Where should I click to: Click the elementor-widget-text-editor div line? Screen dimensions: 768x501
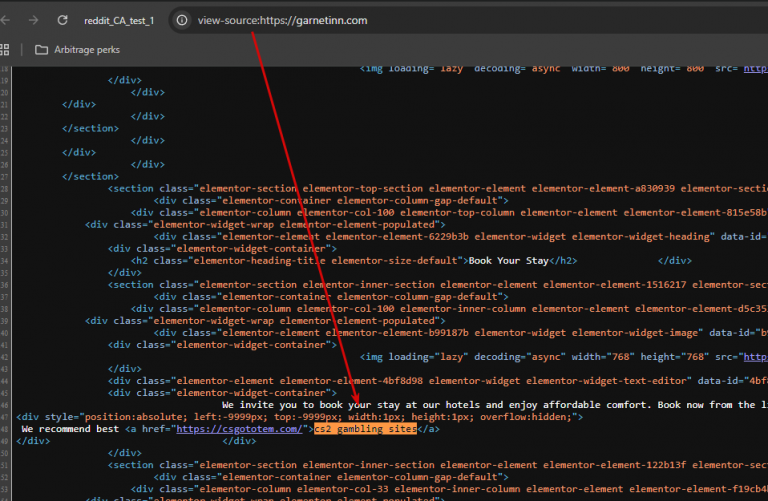pos(438,381)
